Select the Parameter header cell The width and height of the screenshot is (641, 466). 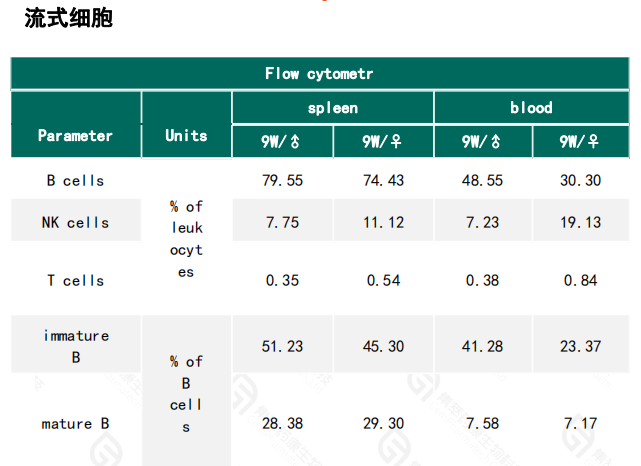76,135
